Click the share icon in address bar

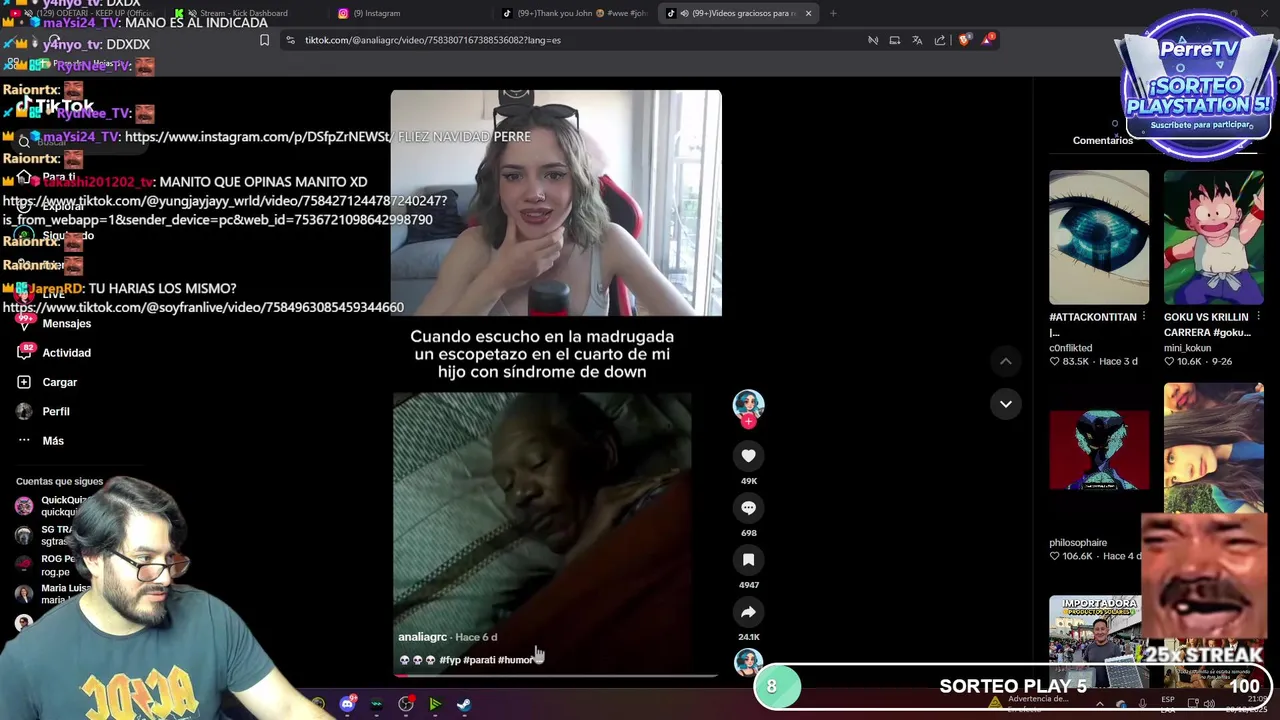pyautogui.click(x=940, y=40)
